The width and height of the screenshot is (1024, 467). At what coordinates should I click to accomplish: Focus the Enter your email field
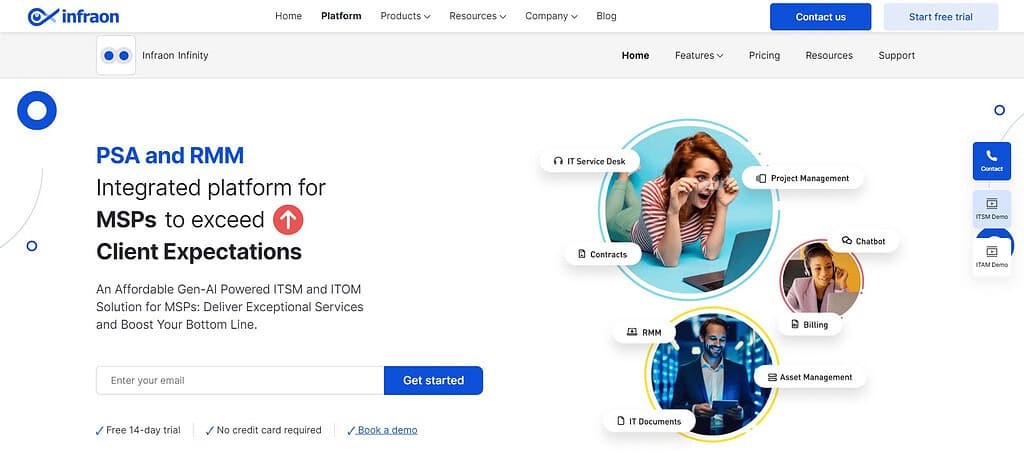coord(240,380)
